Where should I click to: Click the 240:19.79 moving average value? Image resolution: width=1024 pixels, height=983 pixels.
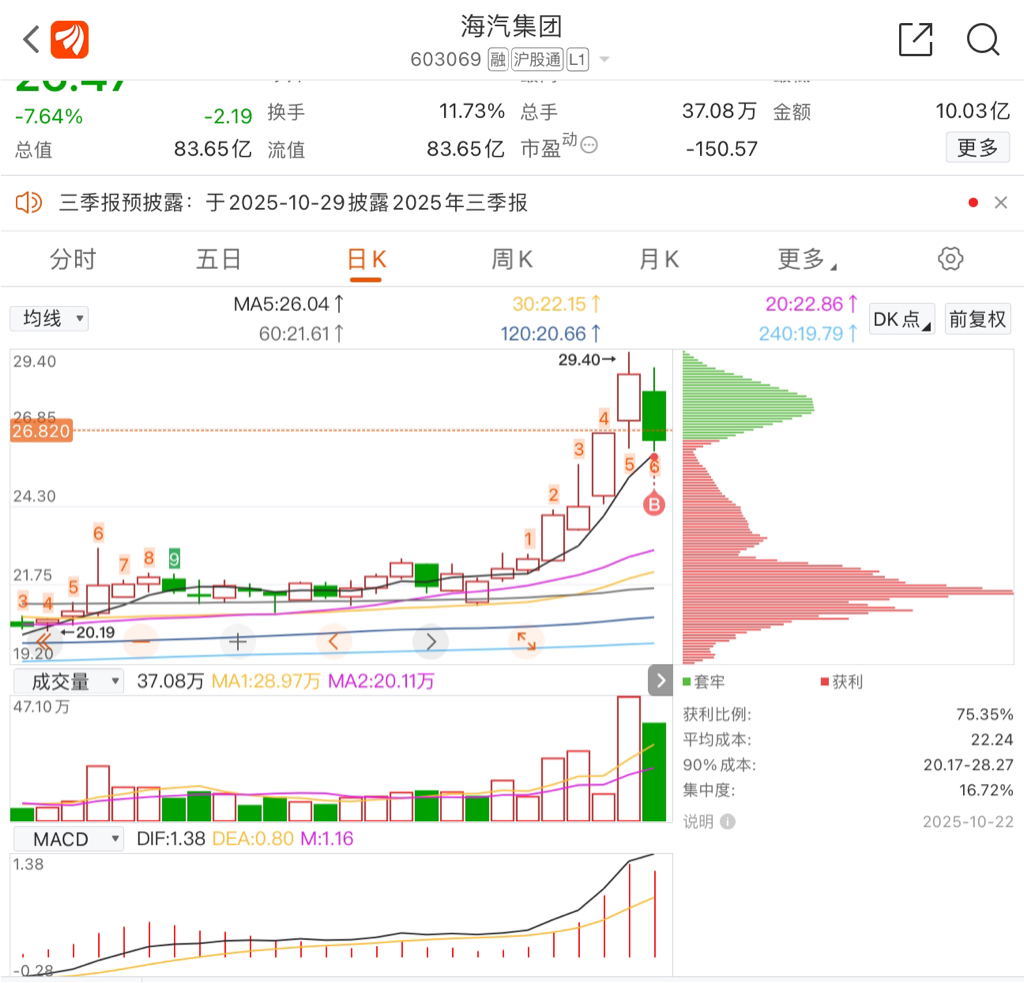coord(808,334)
